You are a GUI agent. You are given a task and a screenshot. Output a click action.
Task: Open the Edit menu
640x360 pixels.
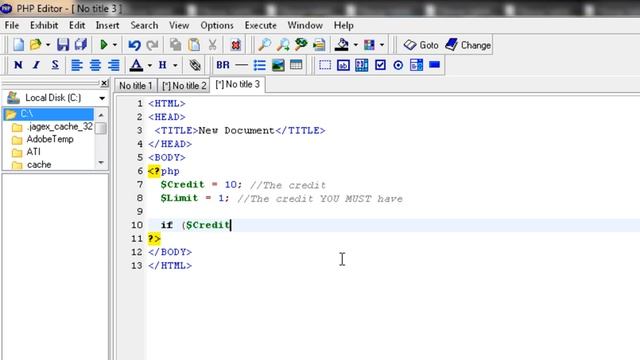(x=77, y=25)
